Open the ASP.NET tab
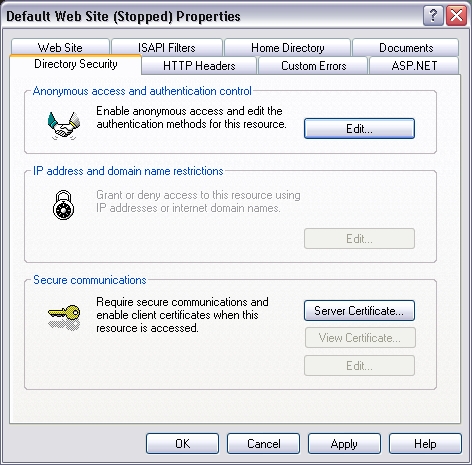Image resolution: width=472 pixels, height=465 pixels. tap(414, 66)
